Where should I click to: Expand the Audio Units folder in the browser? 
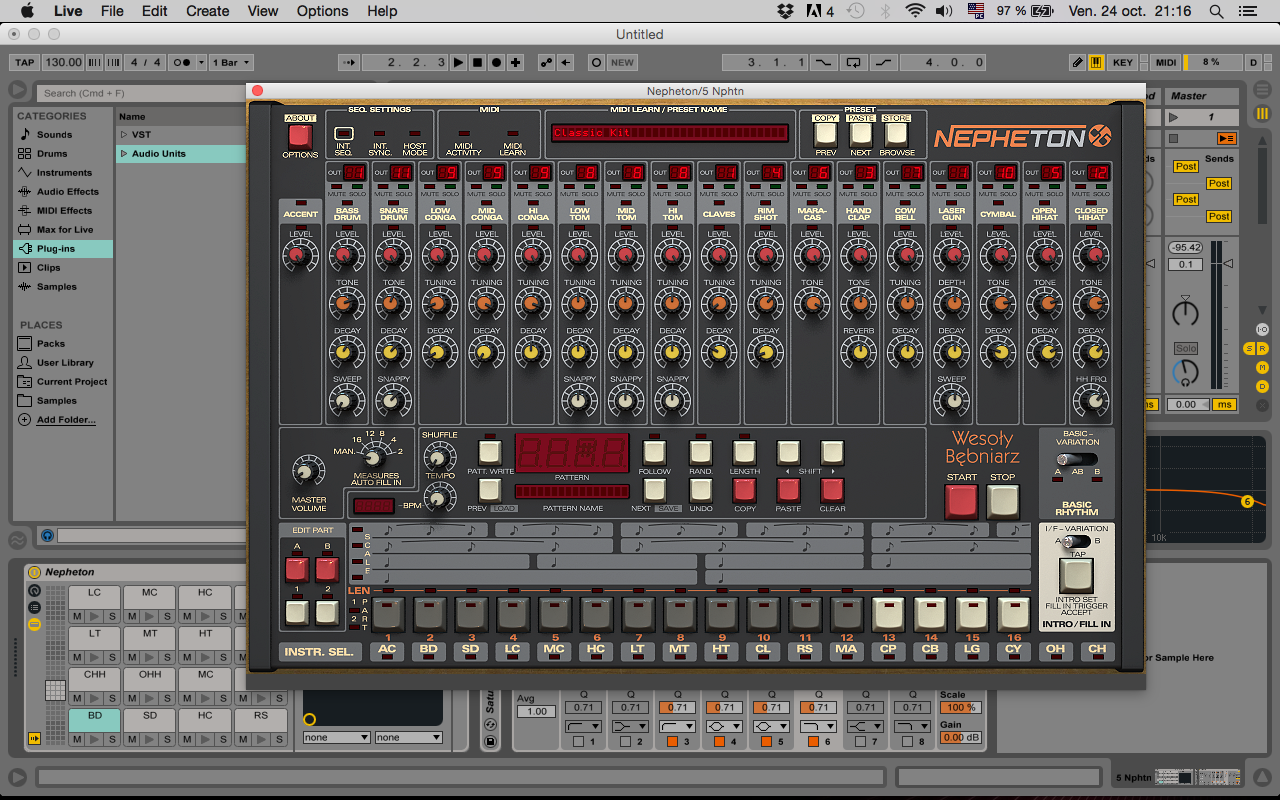[124, 154]
